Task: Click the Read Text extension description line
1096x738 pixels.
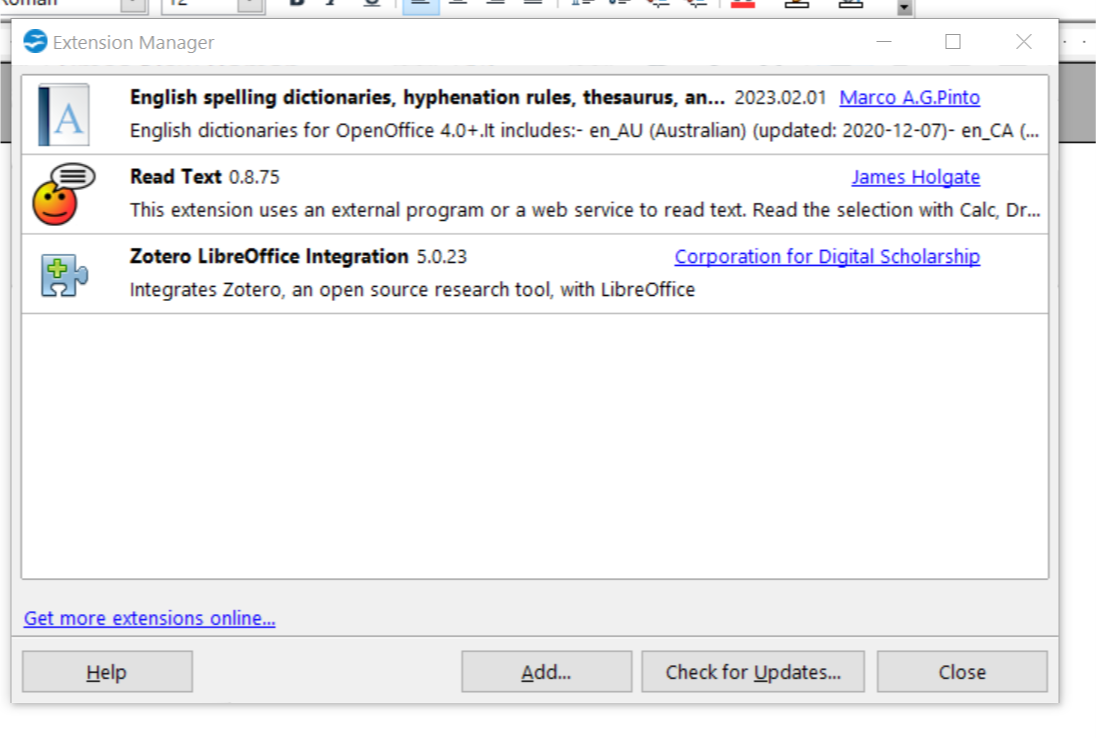Action: (585, 210)
